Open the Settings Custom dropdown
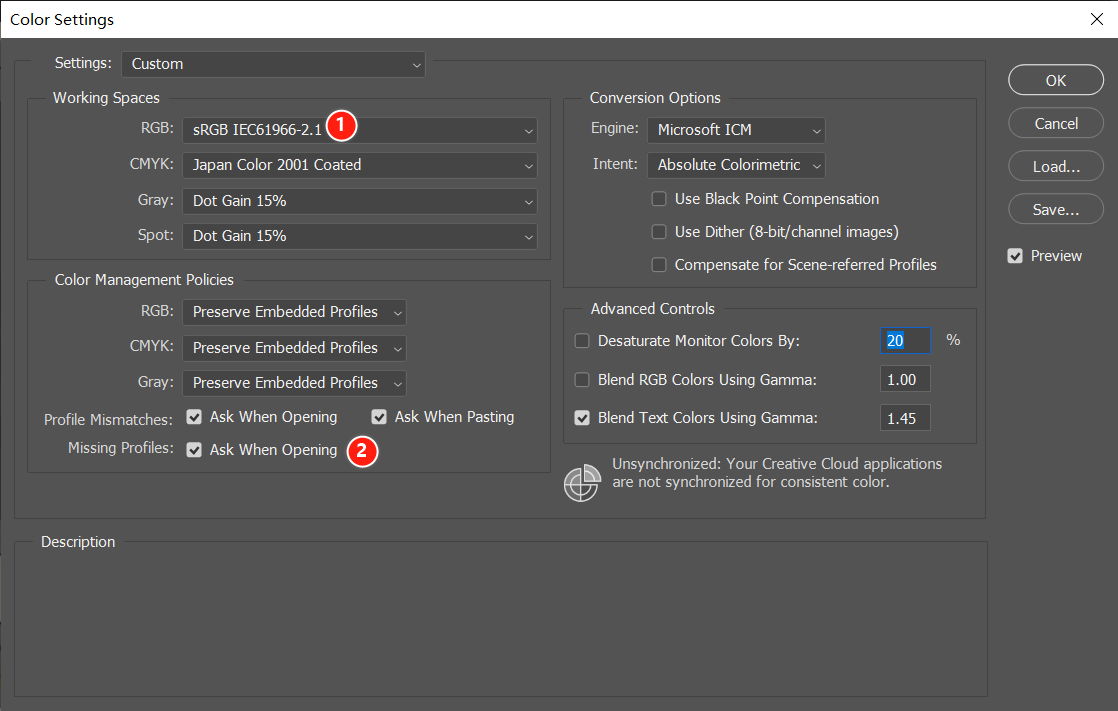Viewport: 1118px width, 711px height. pyautogui.click(x=273, y=64)
